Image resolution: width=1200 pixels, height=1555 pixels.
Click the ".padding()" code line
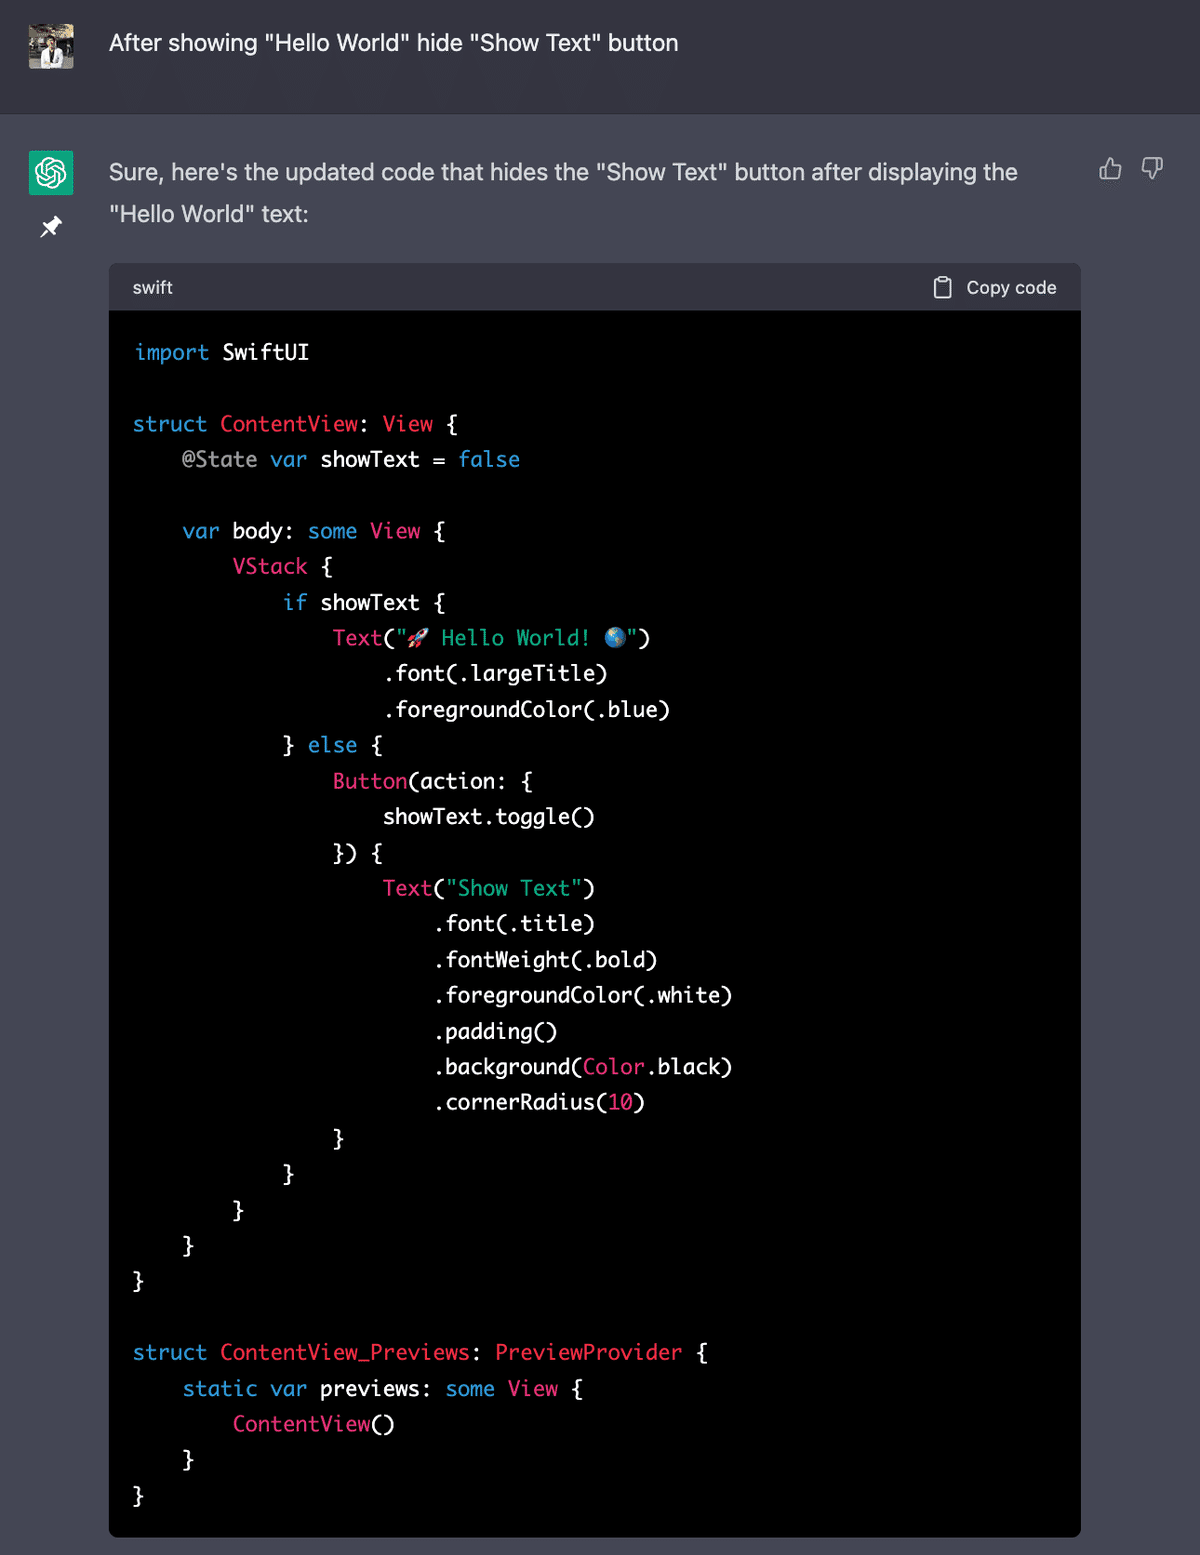496,1031
